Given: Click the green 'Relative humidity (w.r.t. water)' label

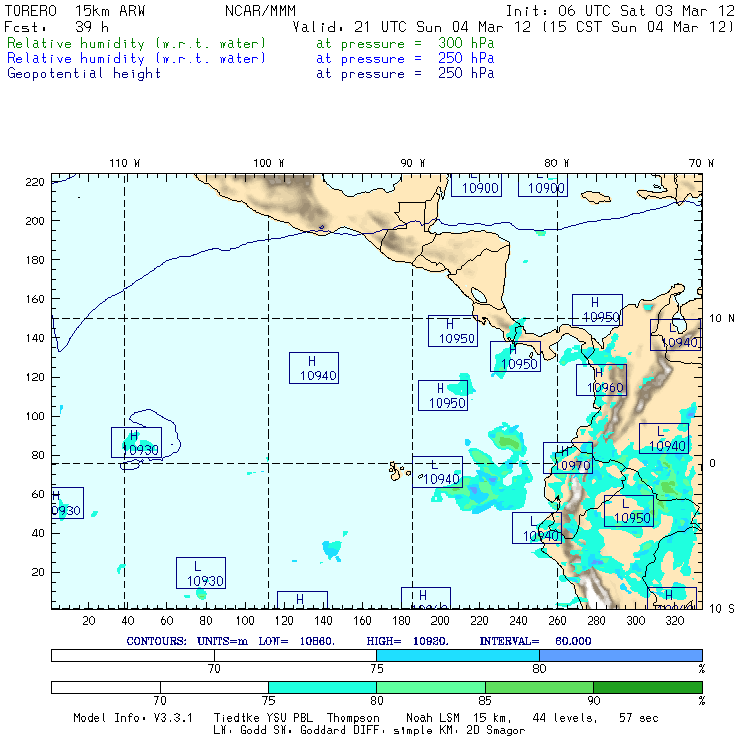Looking at the screenshot, I should tap(136, 43).
